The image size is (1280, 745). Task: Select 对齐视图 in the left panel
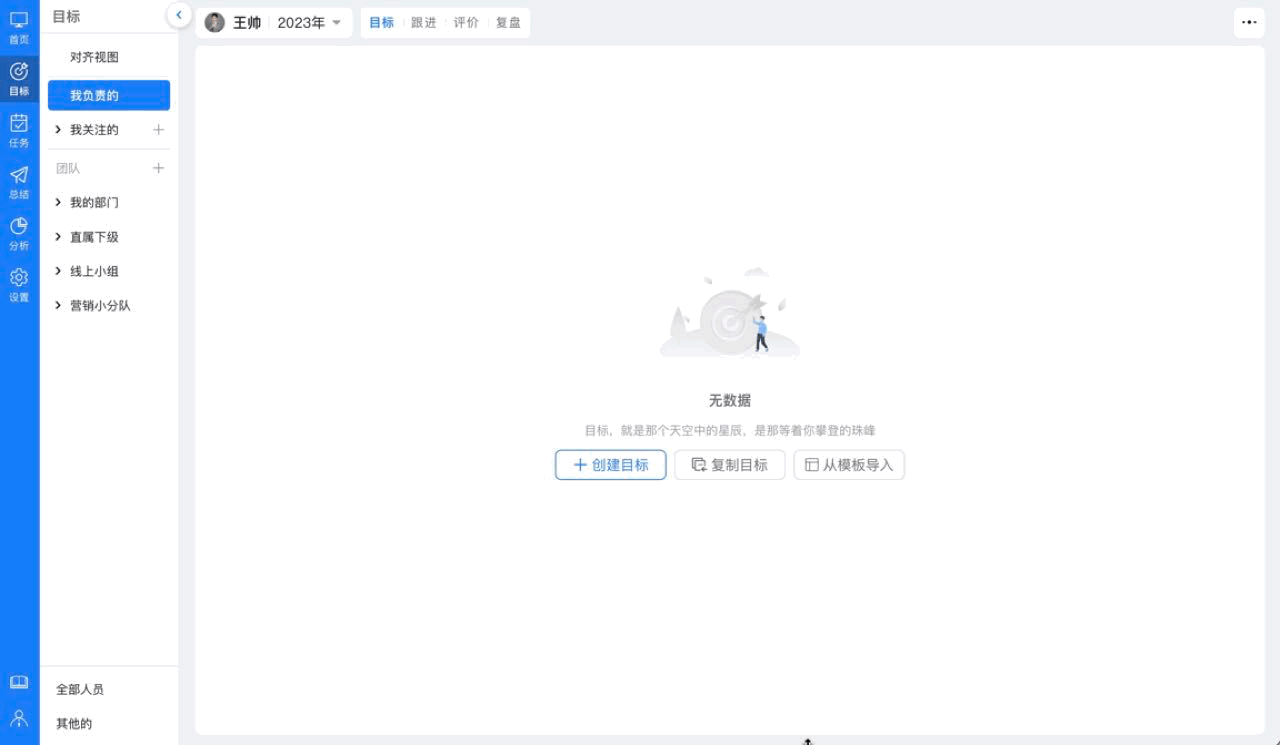click(94, 58)
